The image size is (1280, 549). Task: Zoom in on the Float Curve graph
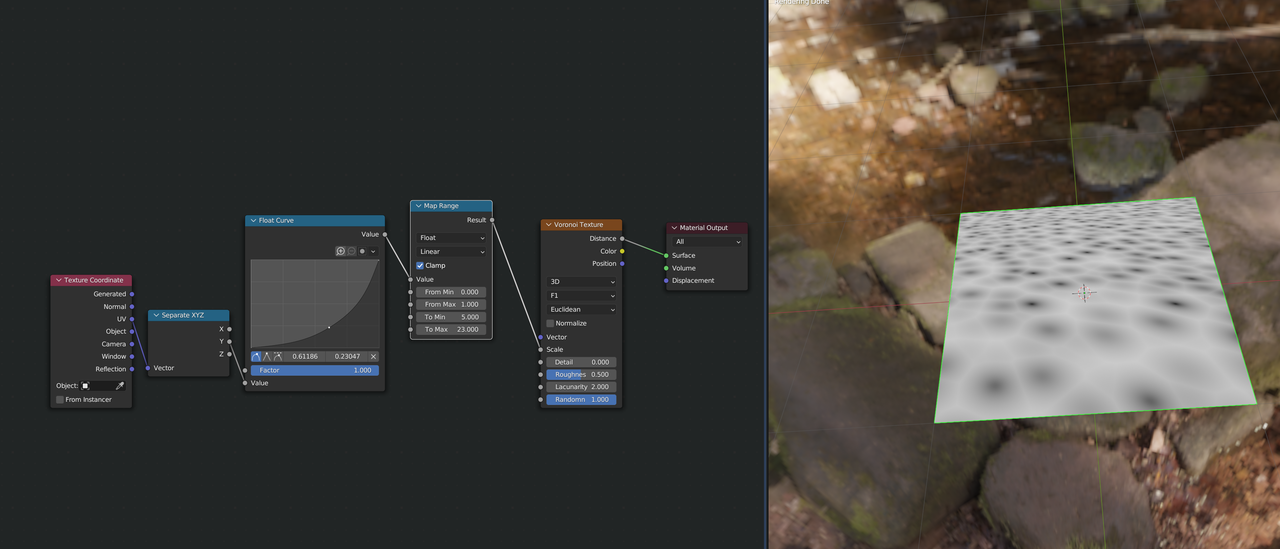click(340, 251)
